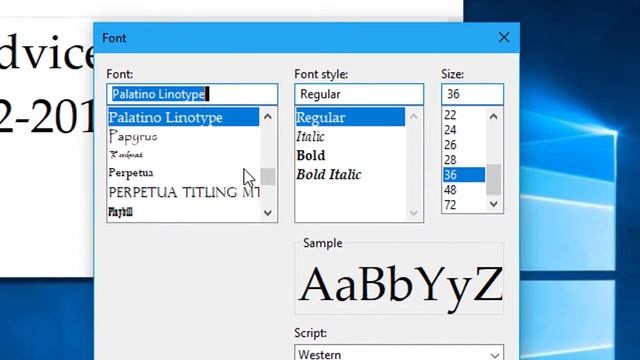This screenshot has width=640, height=360.
Task: Click font list scroll down arrow
Action: [268, 213]
